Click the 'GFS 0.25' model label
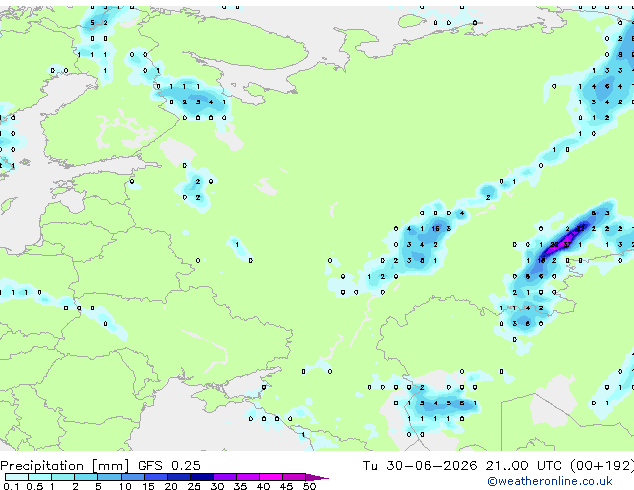Image resolution: width=634 pixels, height=490 pixels. pyautogui.click(x=169, y=466)
